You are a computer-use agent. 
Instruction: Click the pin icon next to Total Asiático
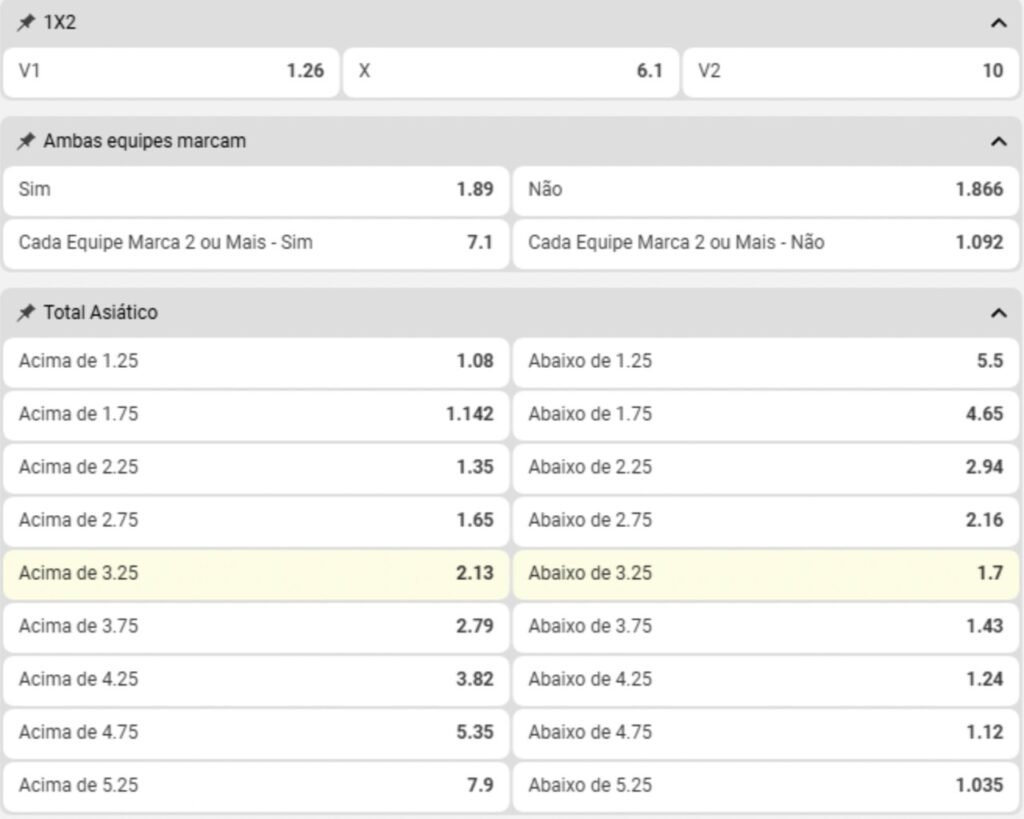[26, 313]
